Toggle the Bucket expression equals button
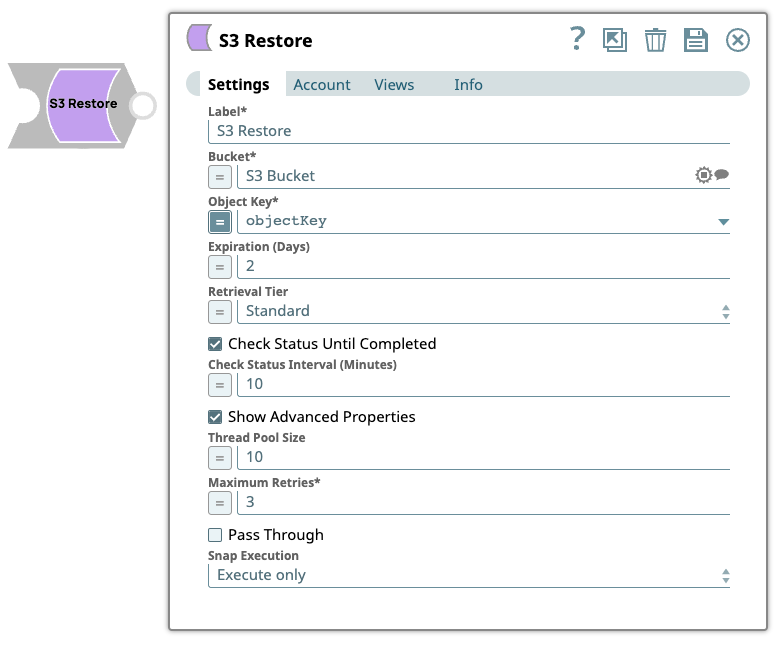The width and height of the screenshot is (779, 645). [220, 176]
